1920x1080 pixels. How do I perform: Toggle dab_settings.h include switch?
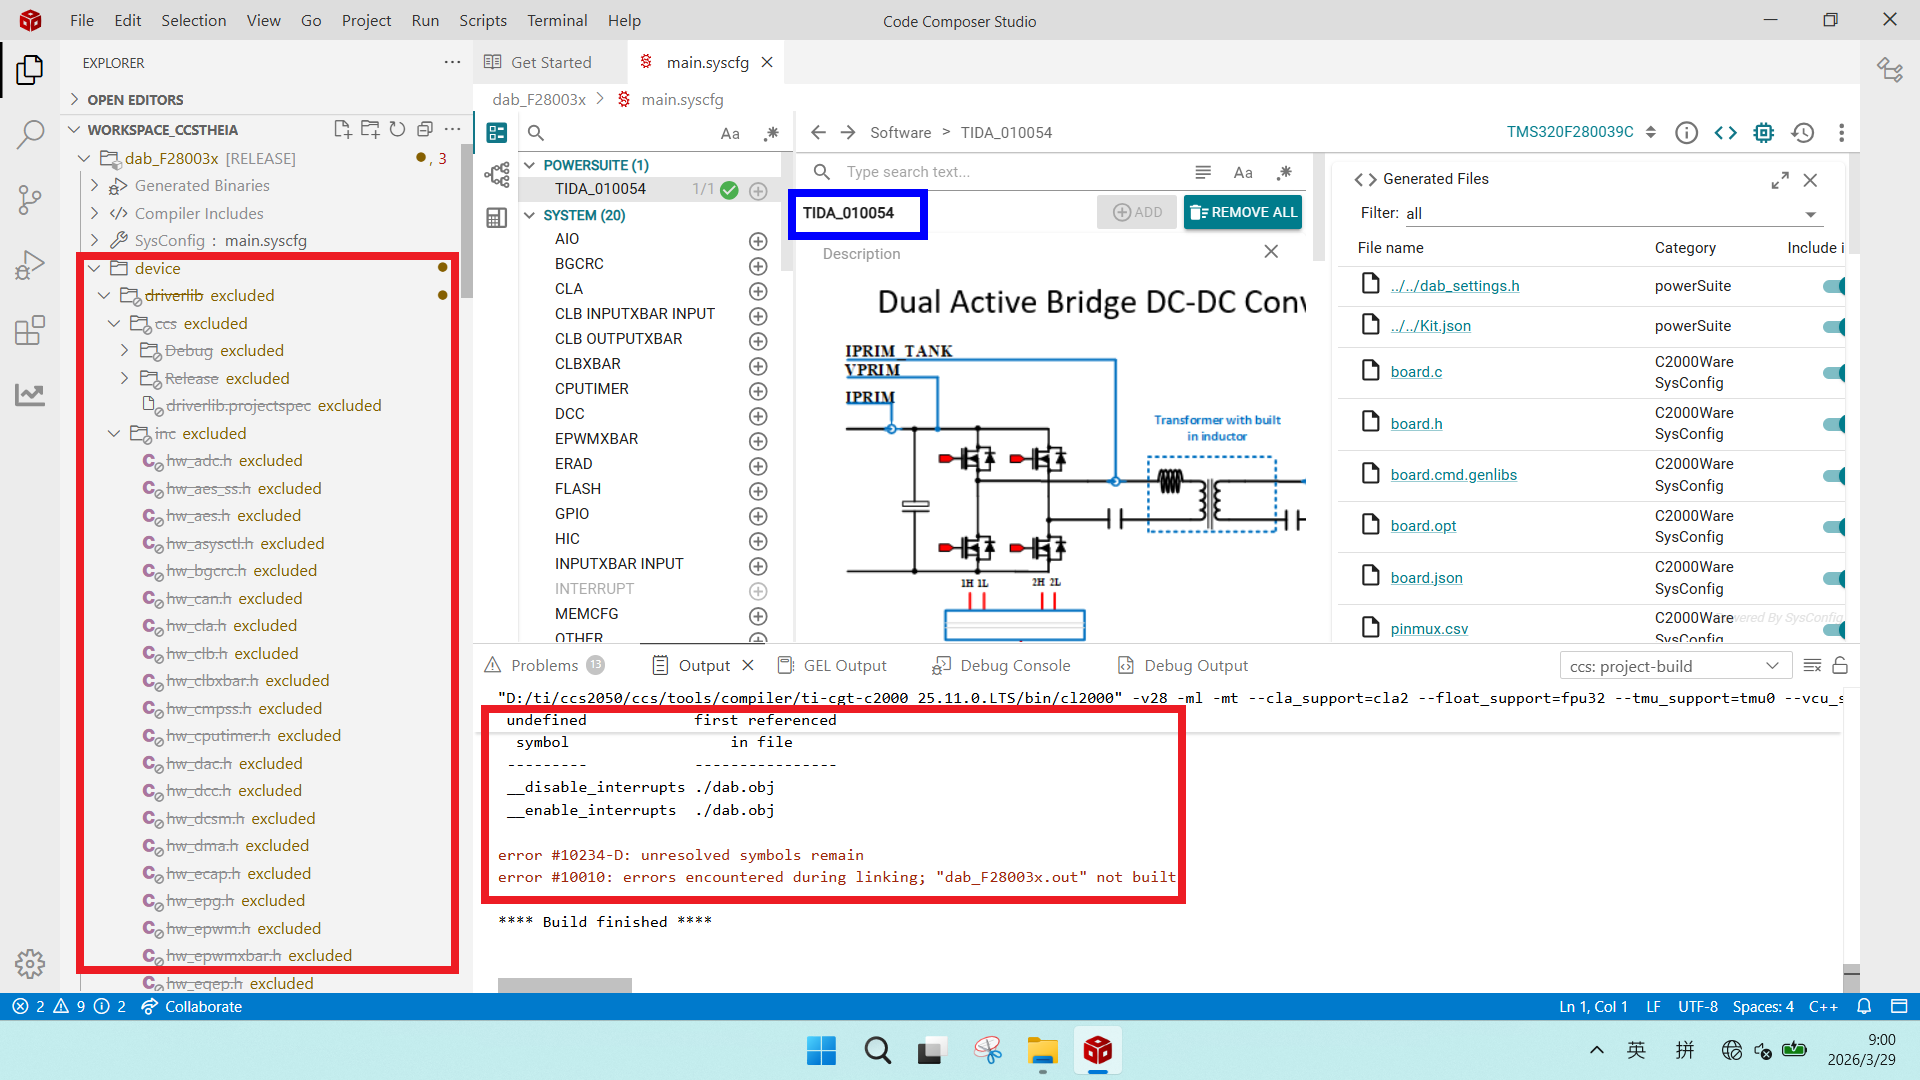click(1834, 286)
